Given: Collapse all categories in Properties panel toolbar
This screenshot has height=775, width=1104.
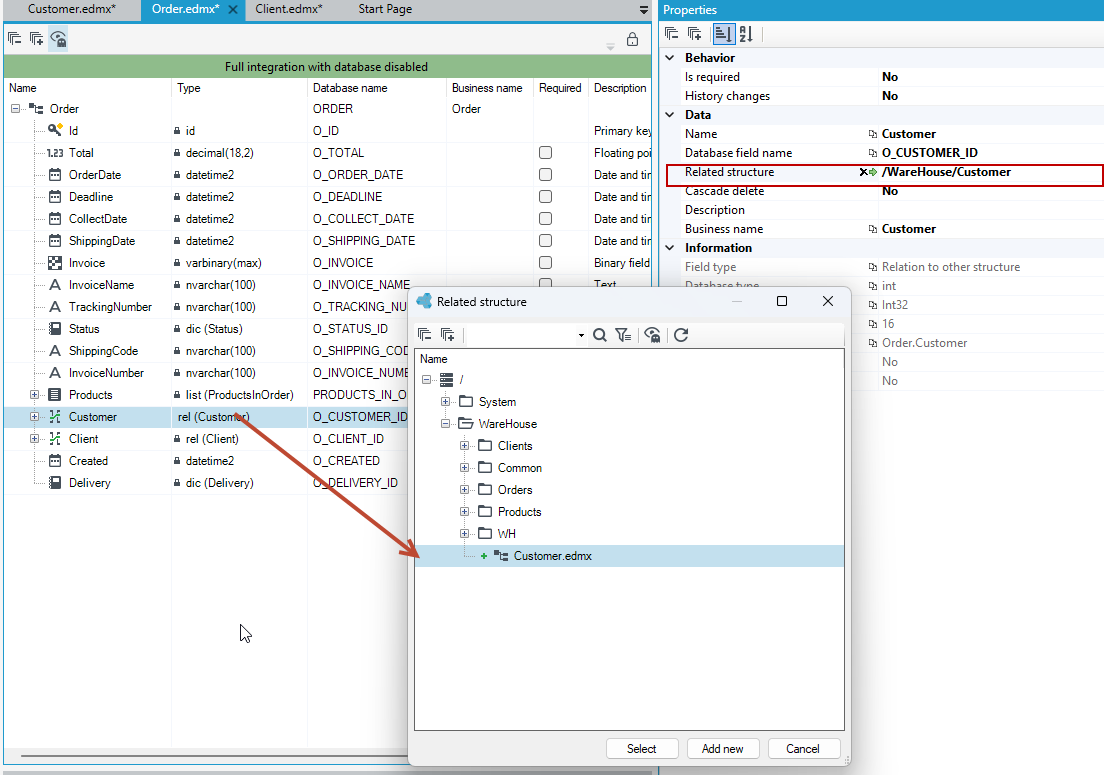Looking at the screenshot, I should click(672, 34).
